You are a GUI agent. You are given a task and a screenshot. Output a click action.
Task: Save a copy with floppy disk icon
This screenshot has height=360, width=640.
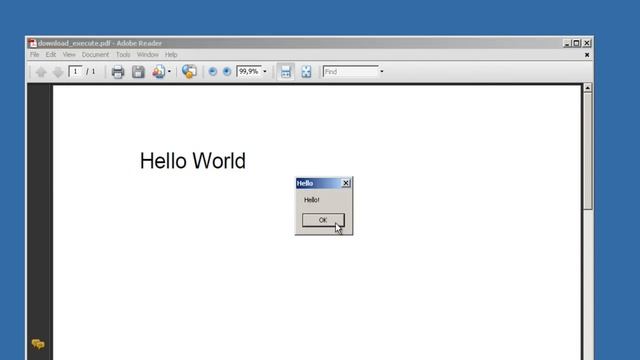point(138,72)
